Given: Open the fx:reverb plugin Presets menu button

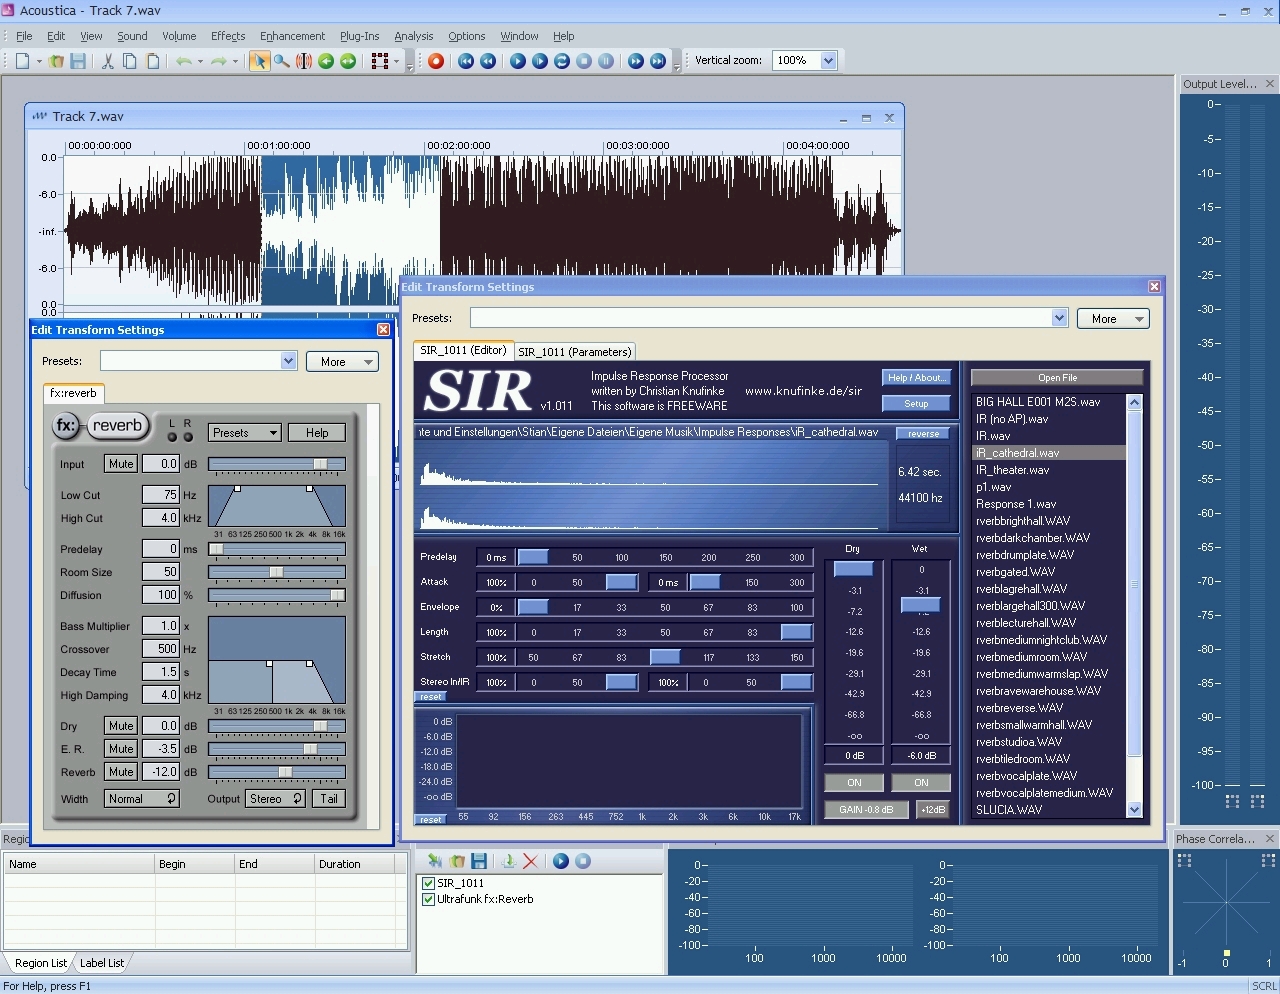Looking at the screenshot, I should 245,433.
